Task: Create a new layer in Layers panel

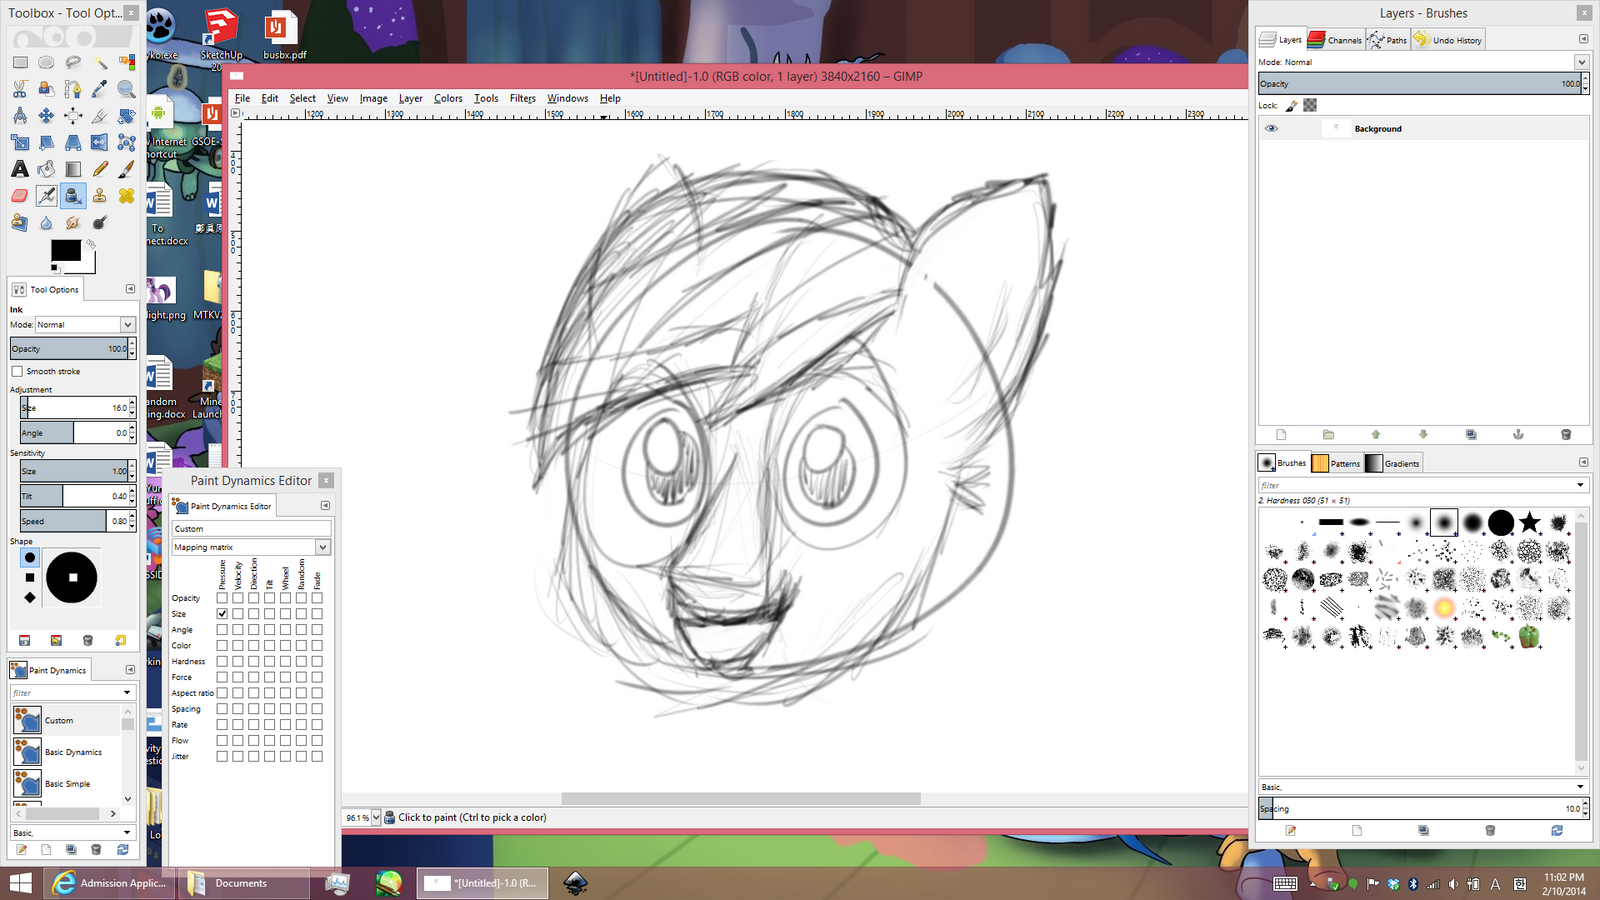Action: (x=1281, y=434)
